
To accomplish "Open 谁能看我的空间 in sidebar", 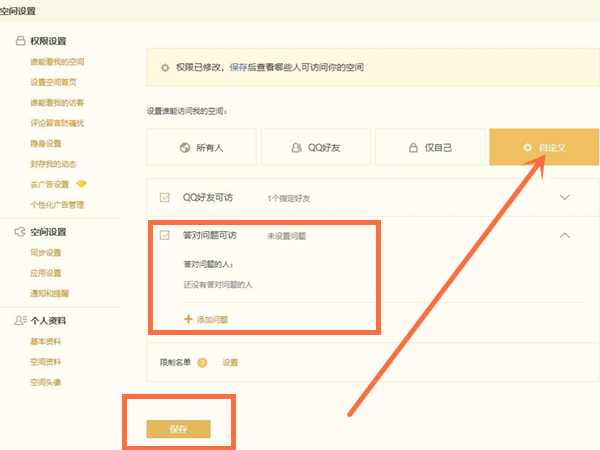I will click(x=57, y=62).
